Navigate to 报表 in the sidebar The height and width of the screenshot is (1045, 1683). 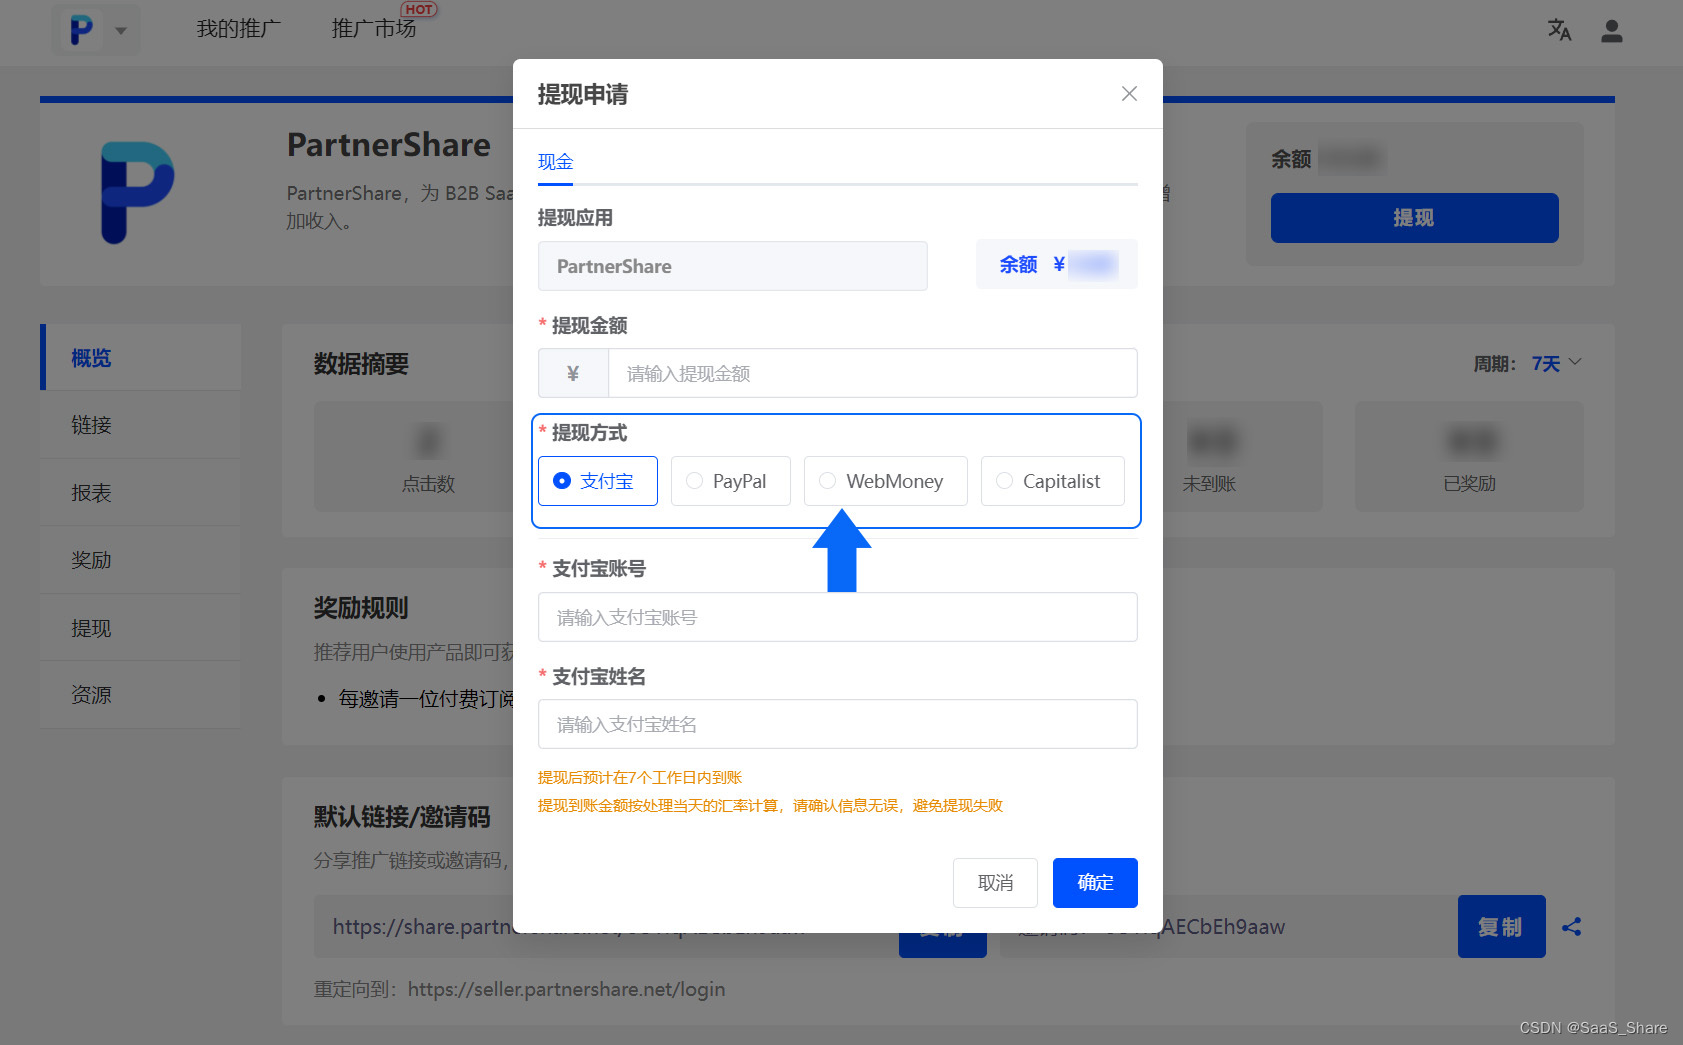91,492
